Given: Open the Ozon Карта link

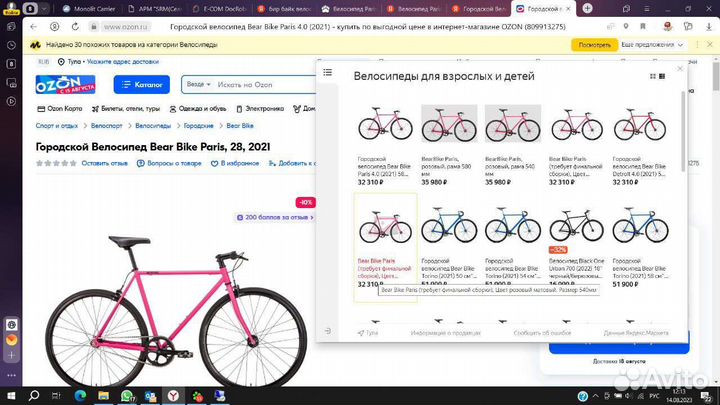Looking at the screenshot, I should coord(60,109).
